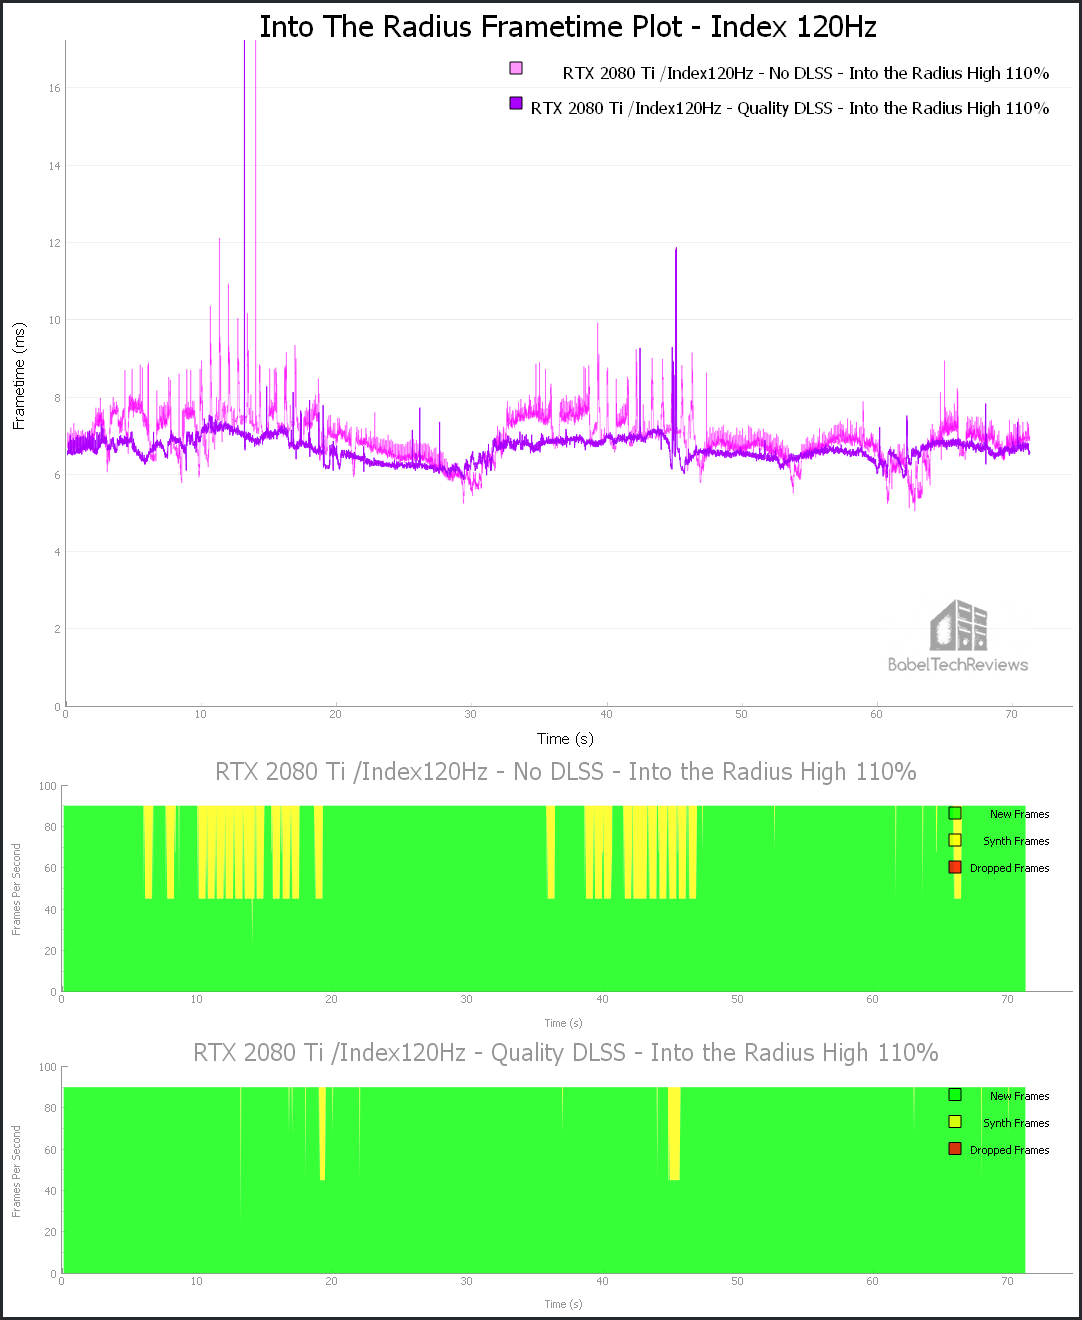Select the Quality DLSS legend label text

[790, 108]
